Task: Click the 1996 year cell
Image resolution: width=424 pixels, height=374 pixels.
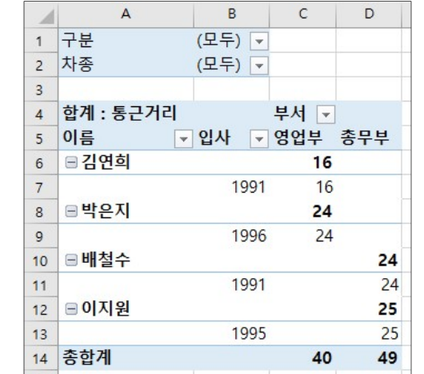Action: click(231, 236)
